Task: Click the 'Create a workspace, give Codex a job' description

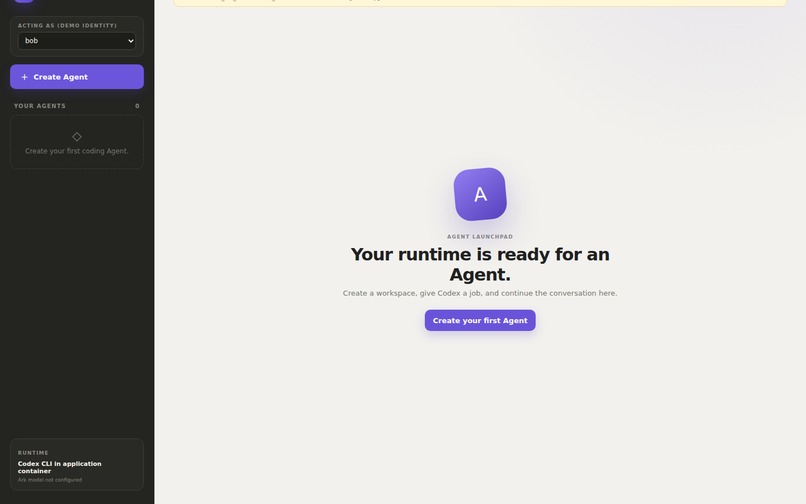Action: click(480, 293)
